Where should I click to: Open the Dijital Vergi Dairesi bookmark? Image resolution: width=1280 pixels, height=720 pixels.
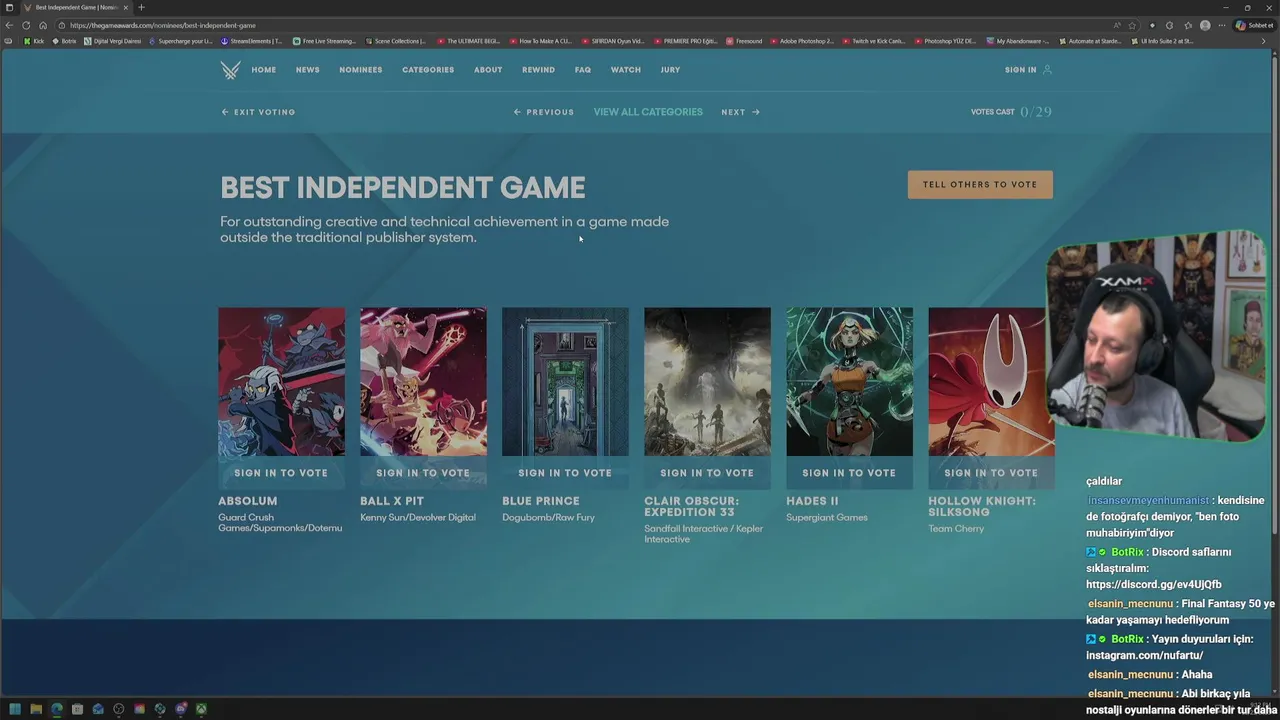pos(113,41)
